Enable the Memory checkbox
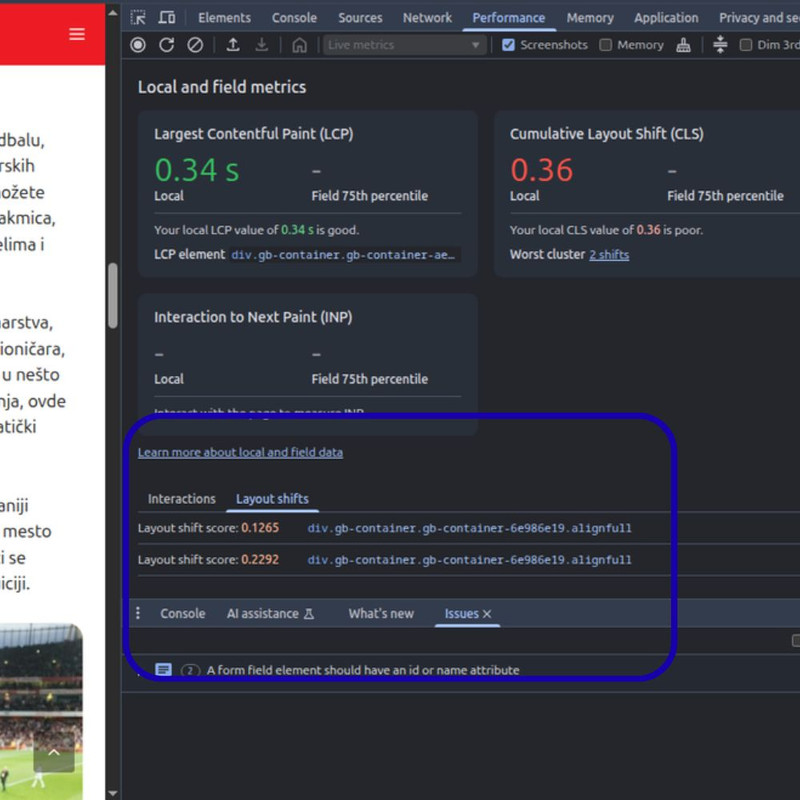Viewport: 800px width, 800px height. click(x=606, y=45)
